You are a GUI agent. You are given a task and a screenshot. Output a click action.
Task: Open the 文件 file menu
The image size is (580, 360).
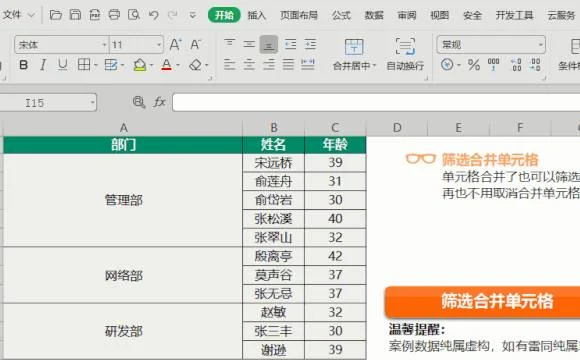click(x=18, y=15)
